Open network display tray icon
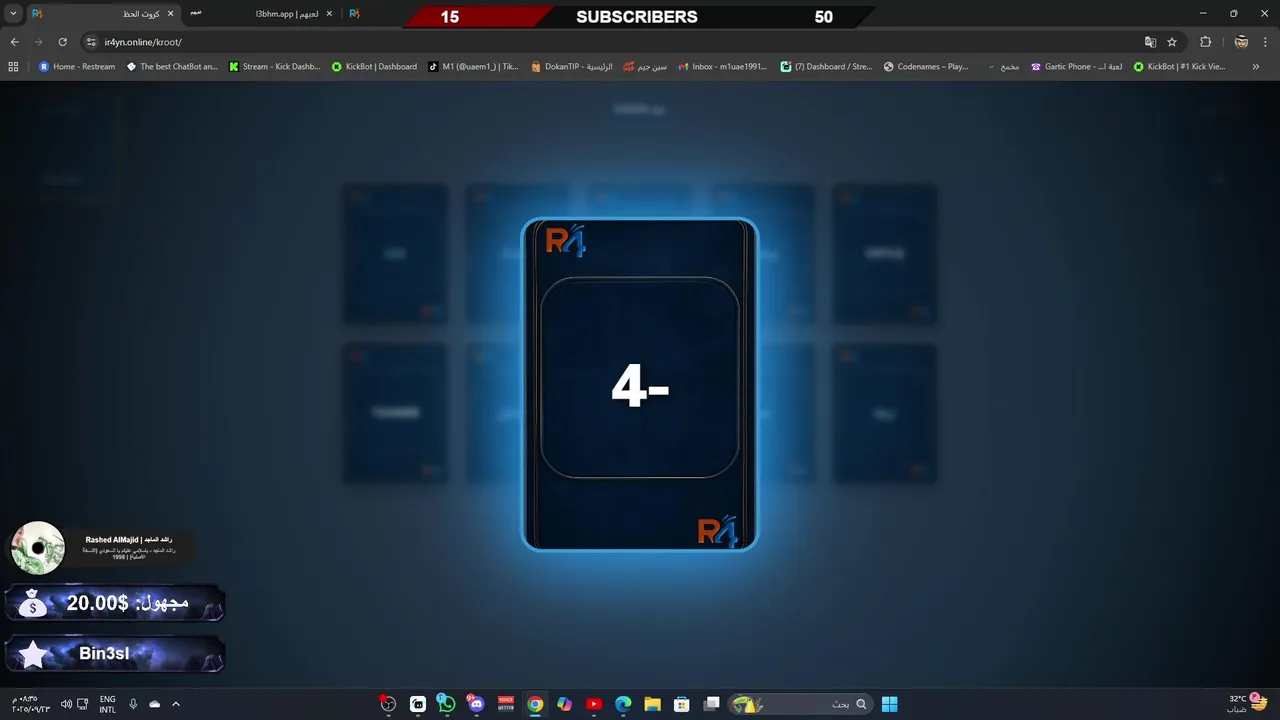Image resolution: width=1280 pixels, height=720 pixels. pos(82,704)
